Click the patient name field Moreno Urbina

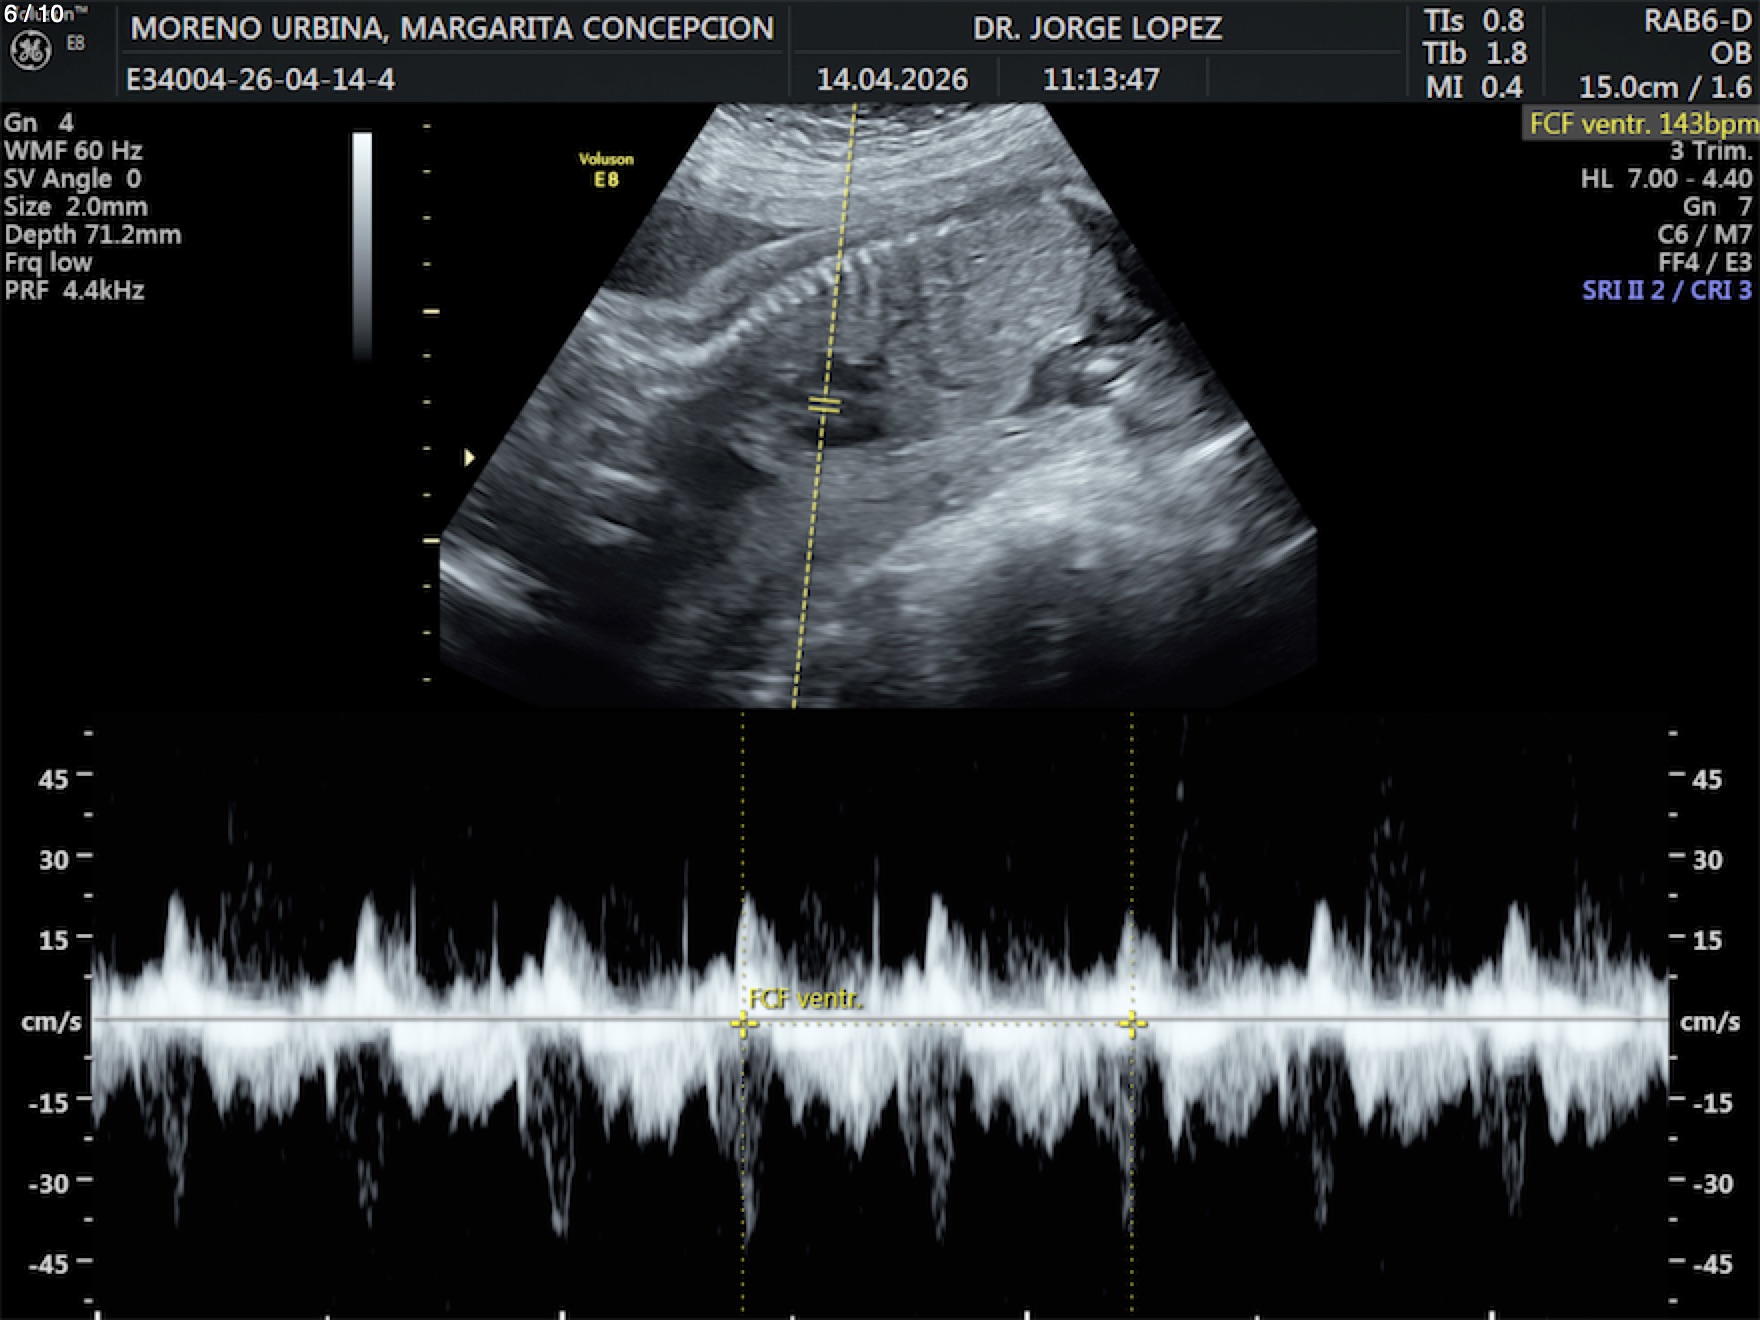coord(452,28)
